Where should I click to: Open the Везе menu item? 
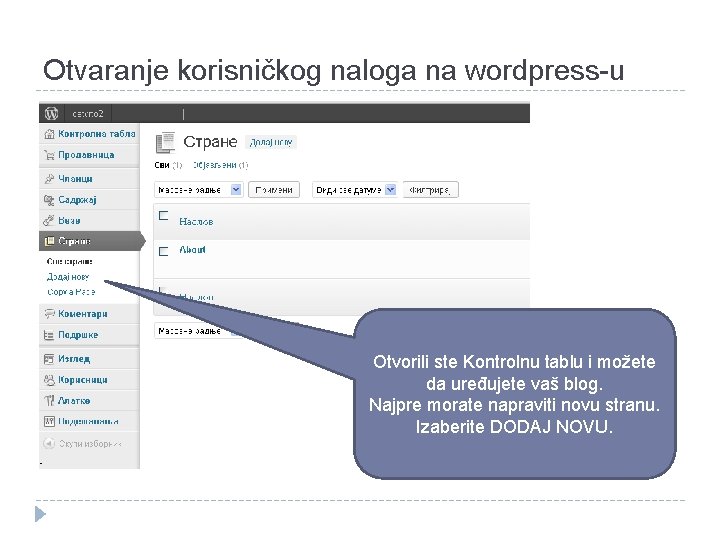click(90, 221)
